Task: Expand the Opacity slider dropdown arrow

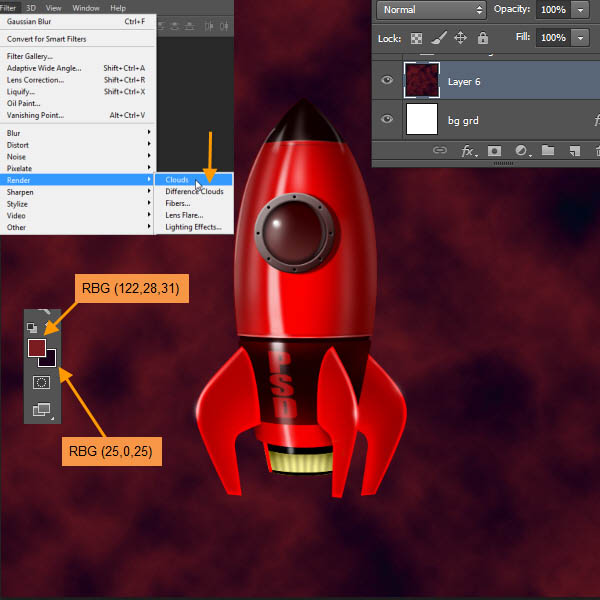Action: point(581,9)
